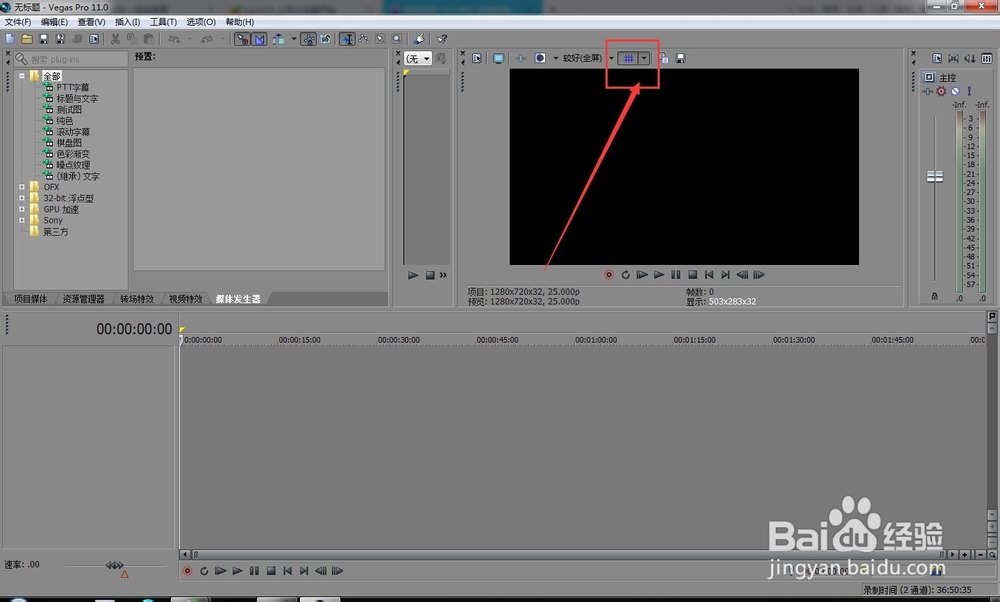
Task: Select the Envelope Edit tool
Action: click(x=364, y=39)
